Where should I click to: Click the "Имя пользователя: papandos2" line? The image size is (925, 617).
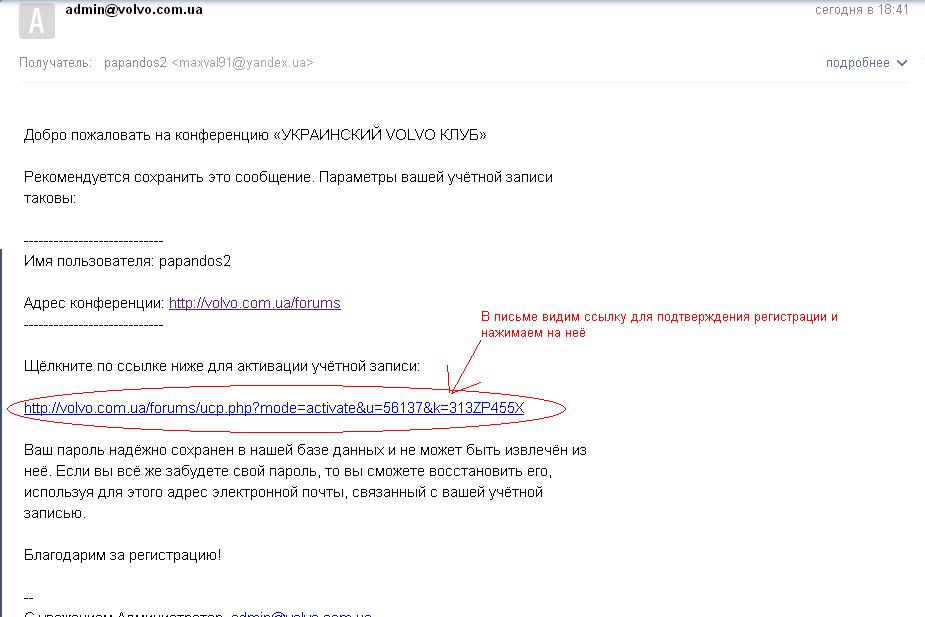pos(127,261)
